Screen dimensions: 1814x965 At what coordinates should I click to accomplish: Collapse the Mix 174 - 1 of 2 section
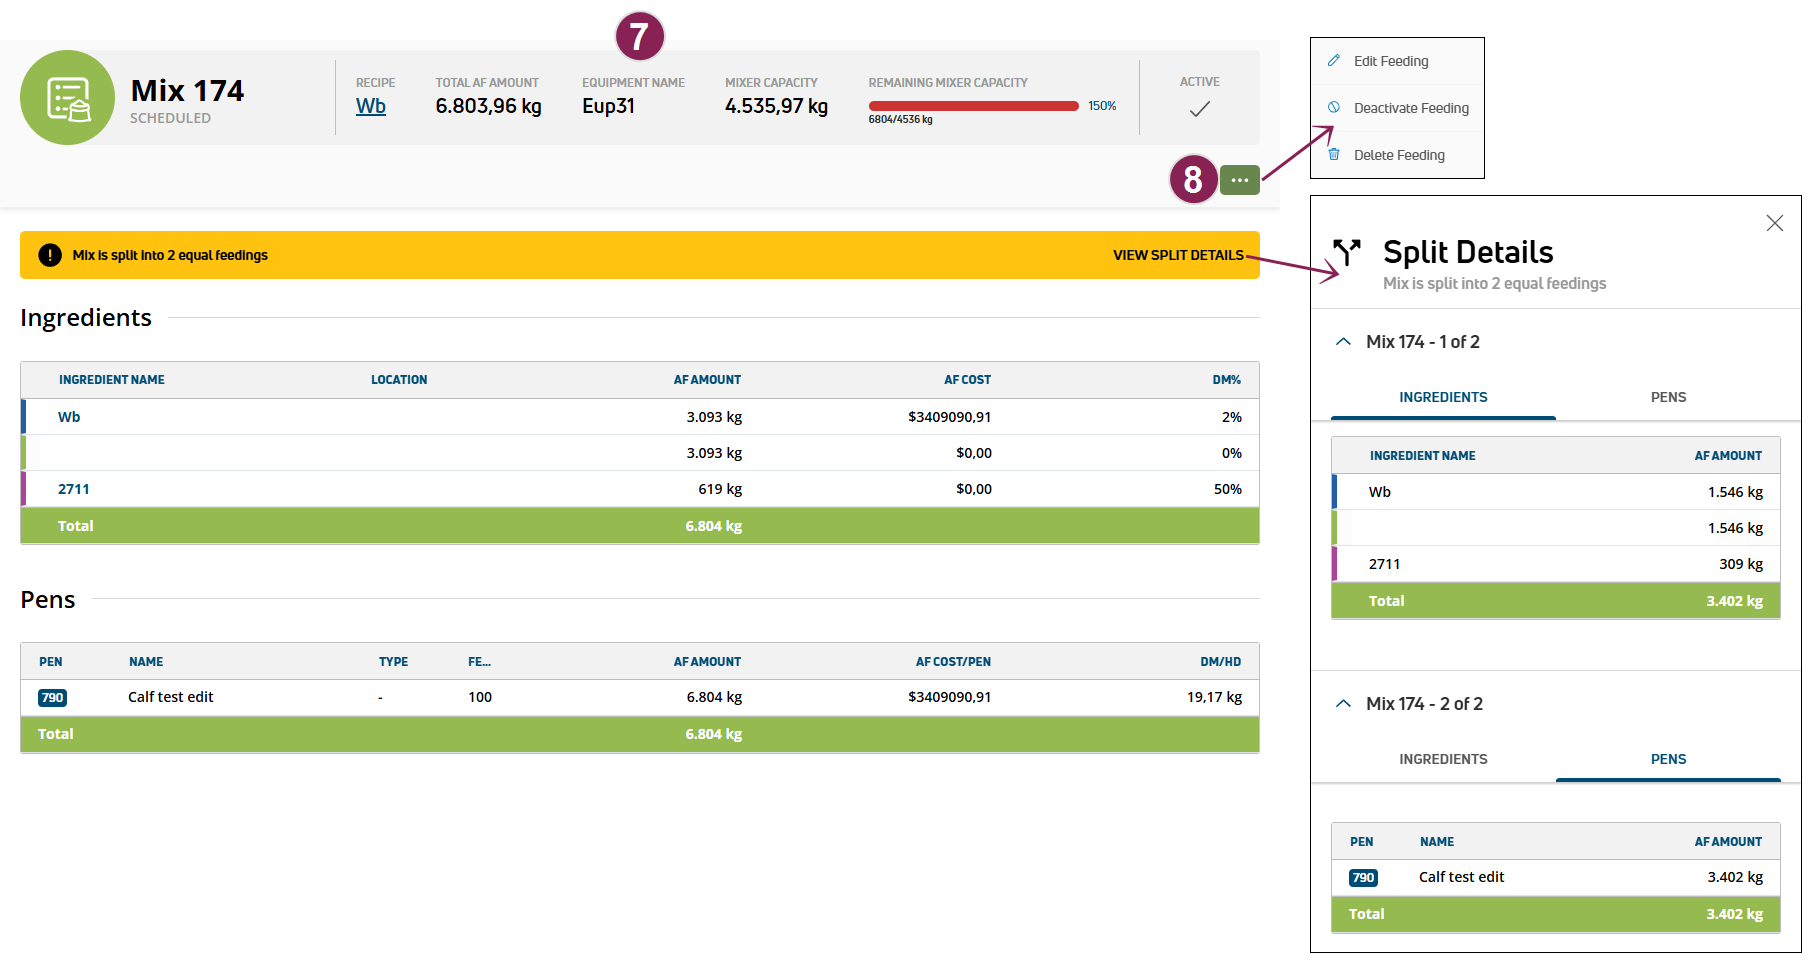(x=1343, y=342)
